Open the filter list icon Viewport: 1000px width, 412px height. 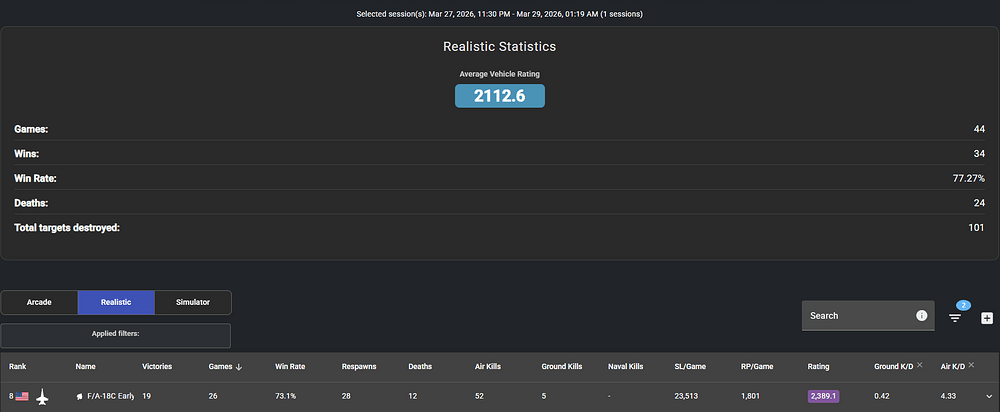point(955,318)
